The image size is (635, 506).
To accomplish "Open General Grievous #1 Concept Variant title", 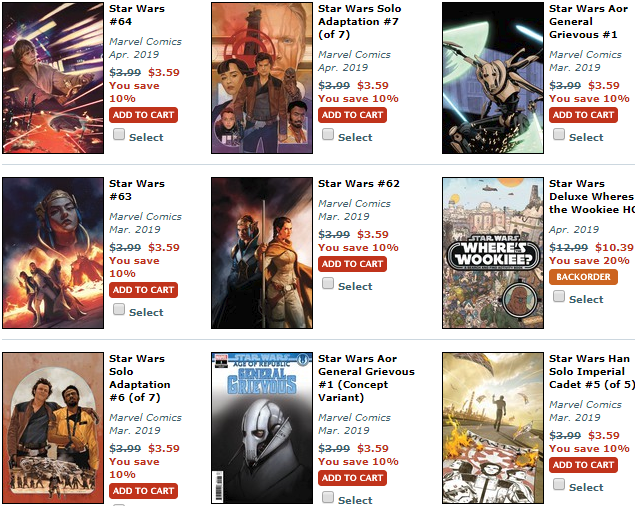I will [x=366, y=378].
